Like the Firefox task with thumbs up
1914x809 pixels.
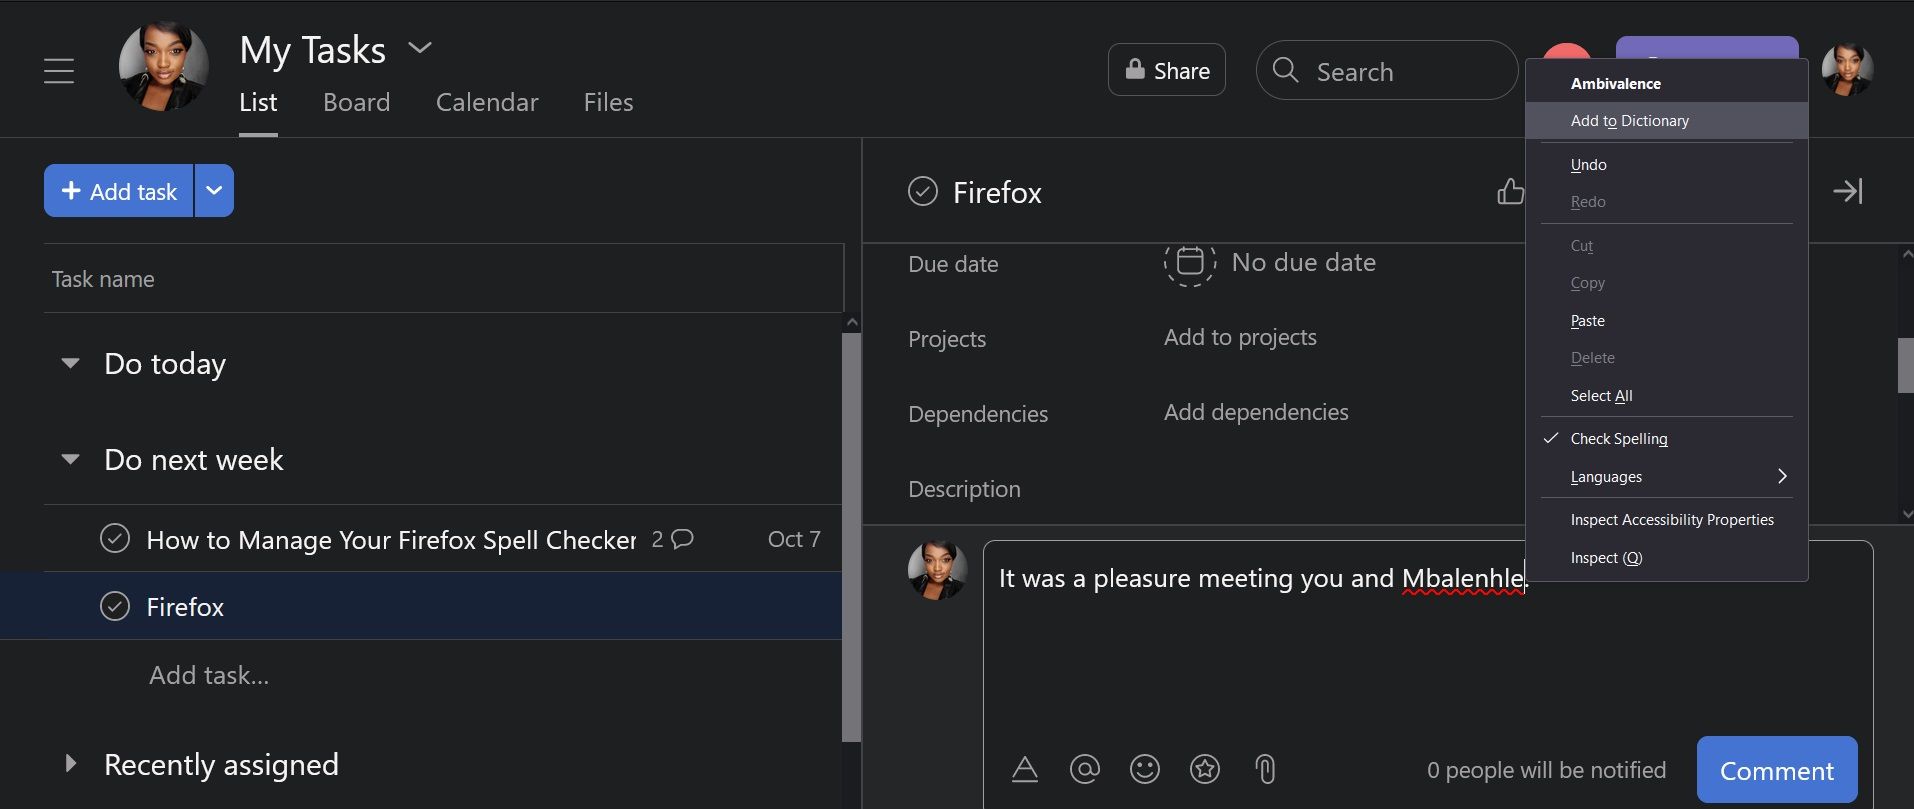pyautogui.click(x=1510, y=191)
